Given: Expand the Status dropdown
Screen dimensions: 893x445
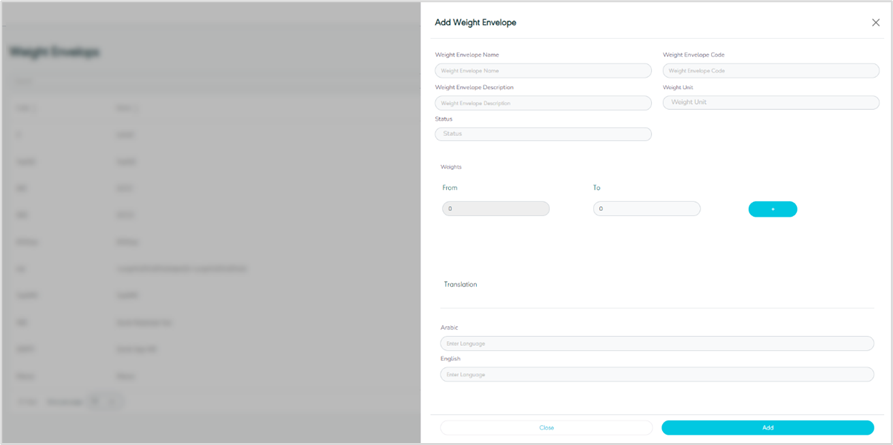Looking at the screenshot, I should point(543,134).
